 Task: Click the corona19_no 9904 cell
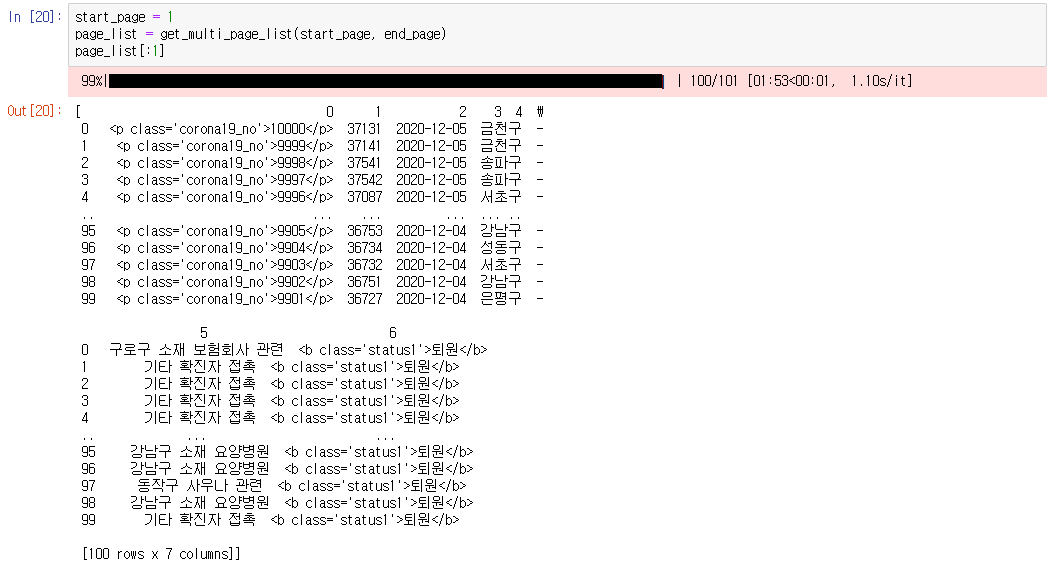(225, 248)
